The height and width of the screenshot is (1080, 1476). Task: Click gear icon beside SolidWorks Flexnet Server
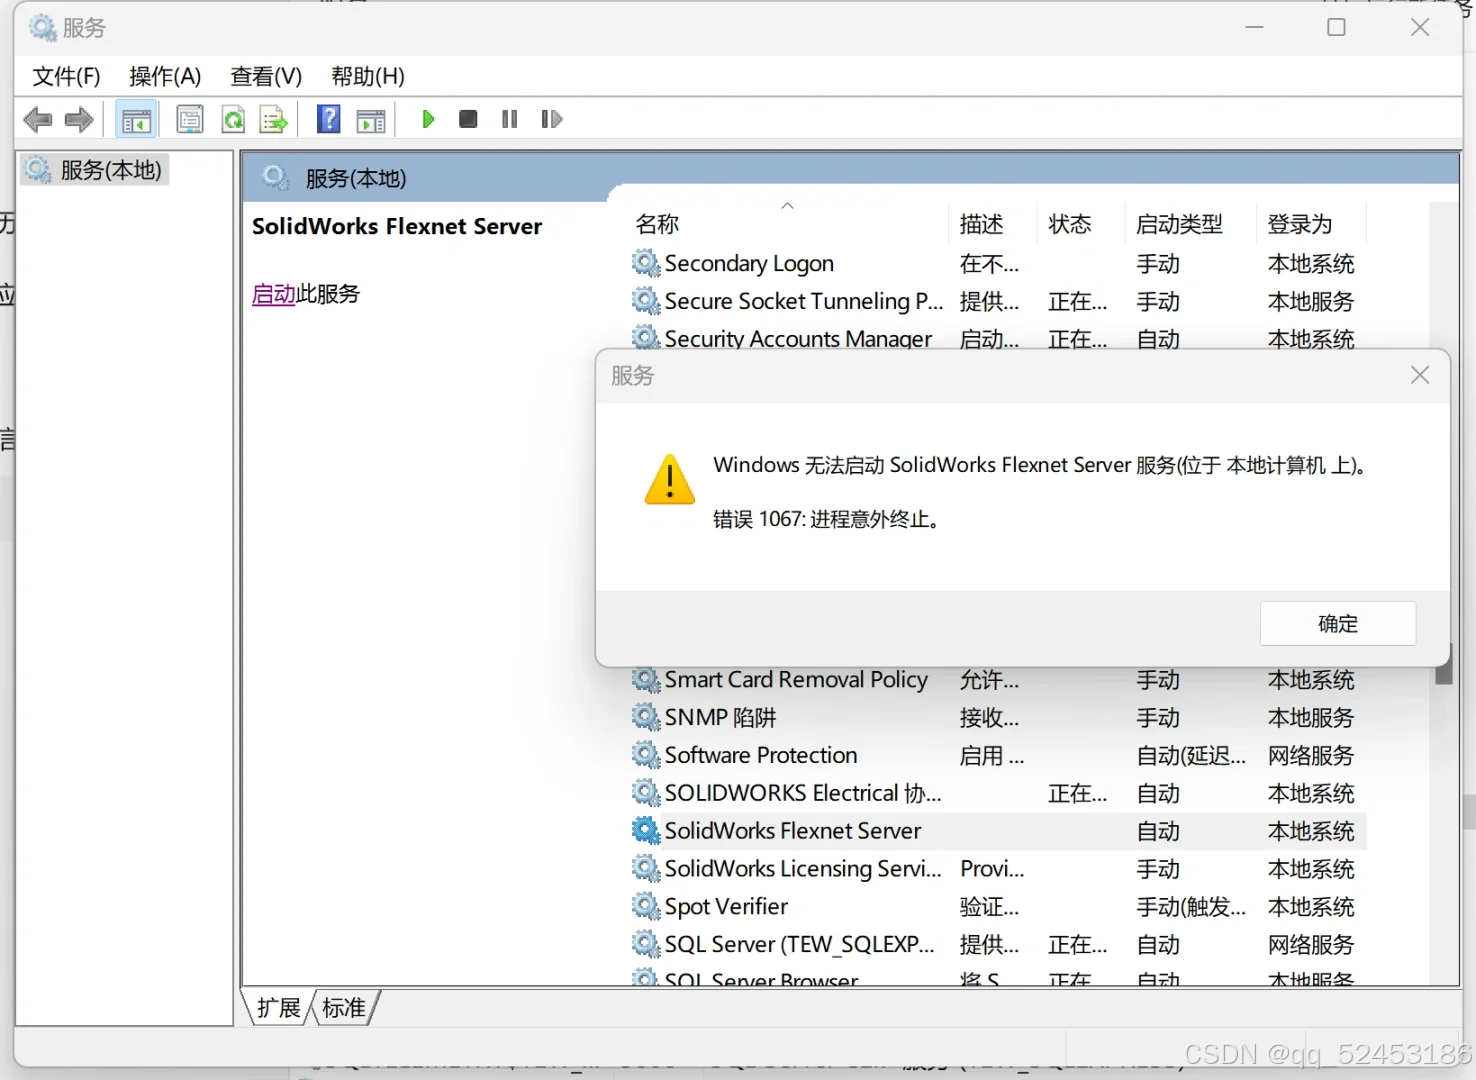coord(646,831)
